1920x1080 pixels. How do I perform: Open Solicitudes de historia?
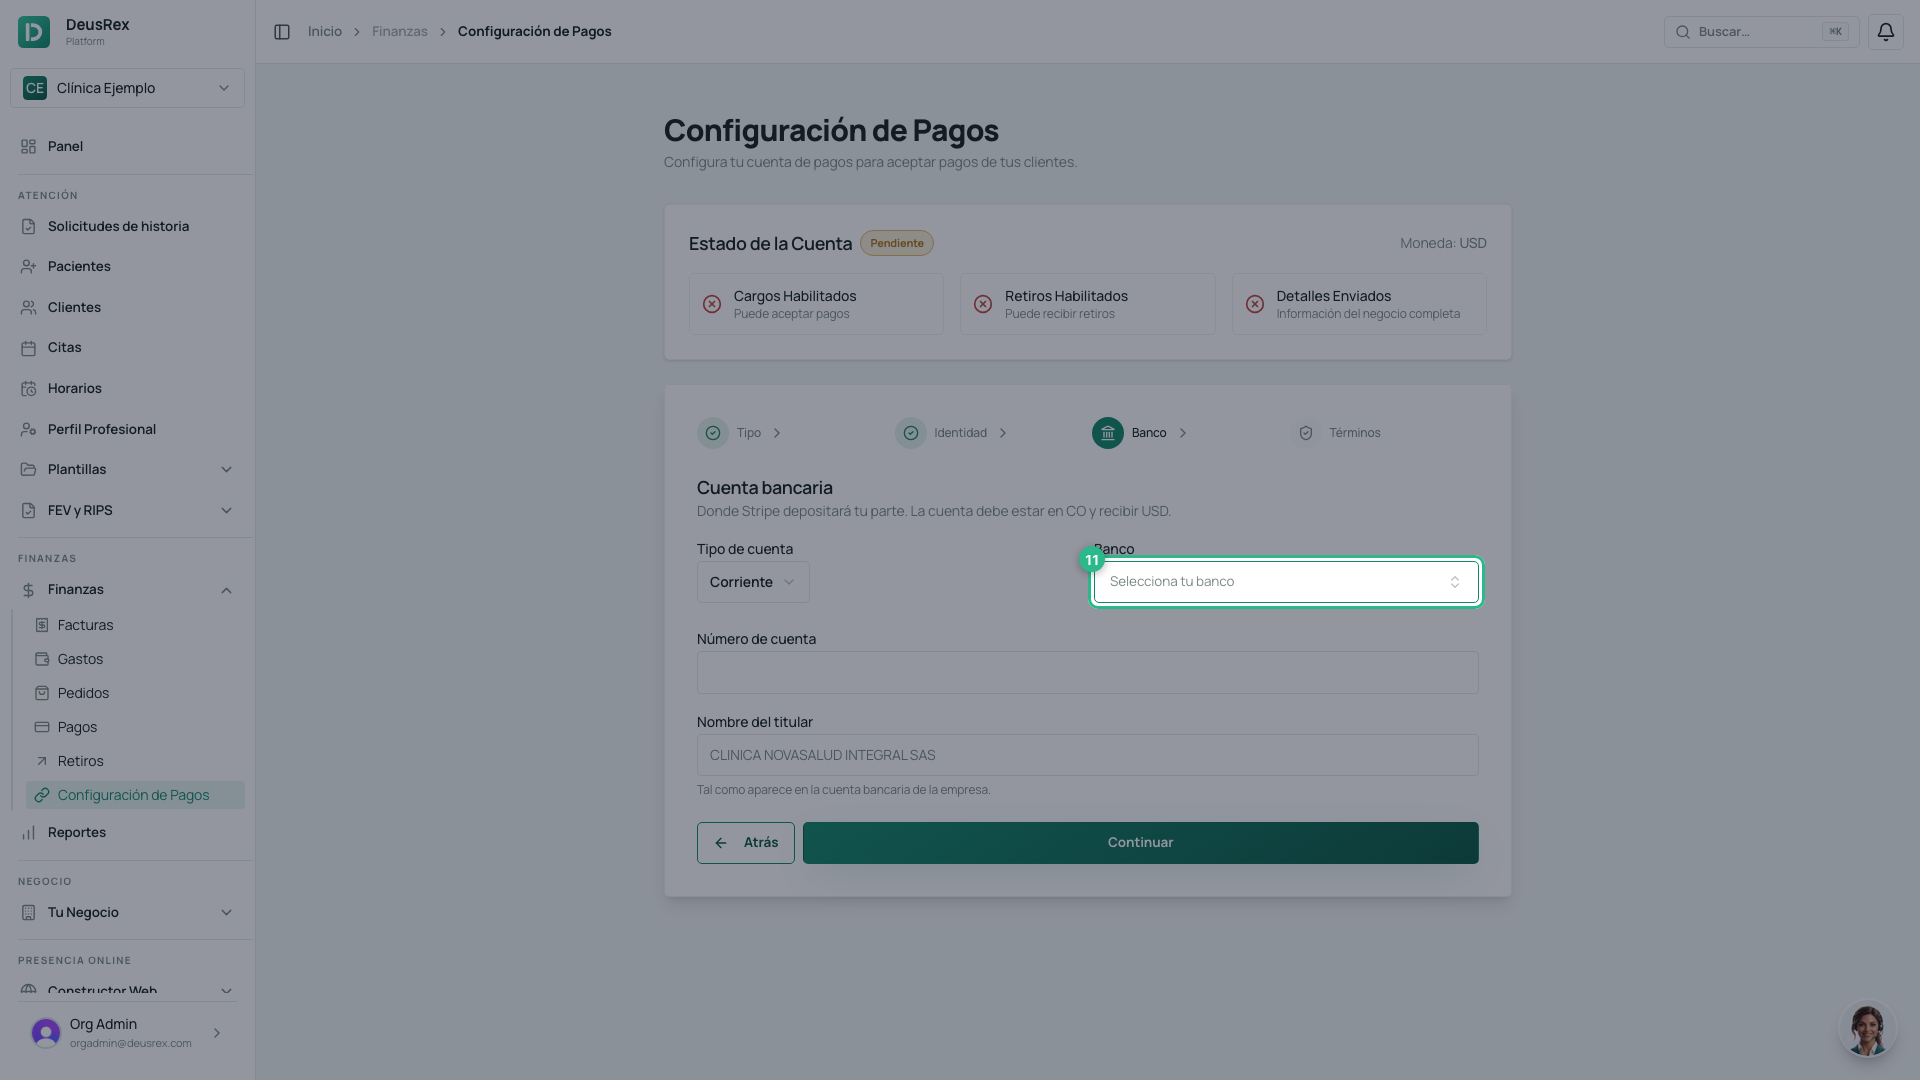[127, 227]
